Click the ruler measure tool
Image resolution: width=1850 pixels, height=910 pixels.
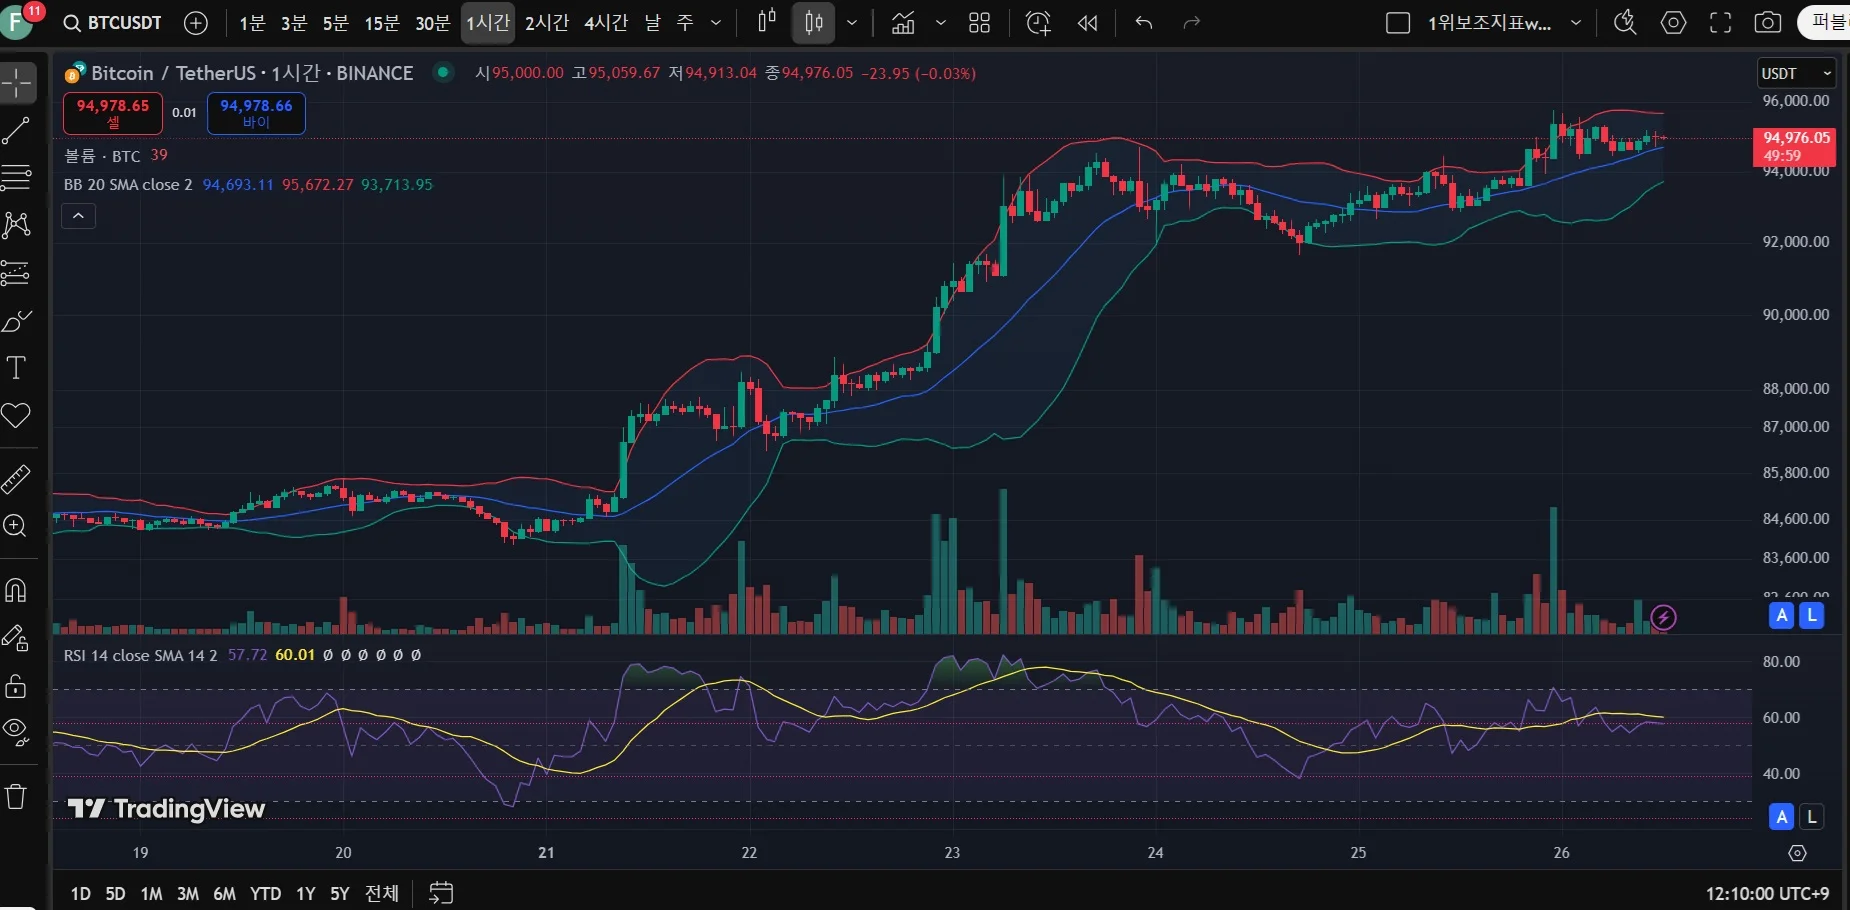17,480
